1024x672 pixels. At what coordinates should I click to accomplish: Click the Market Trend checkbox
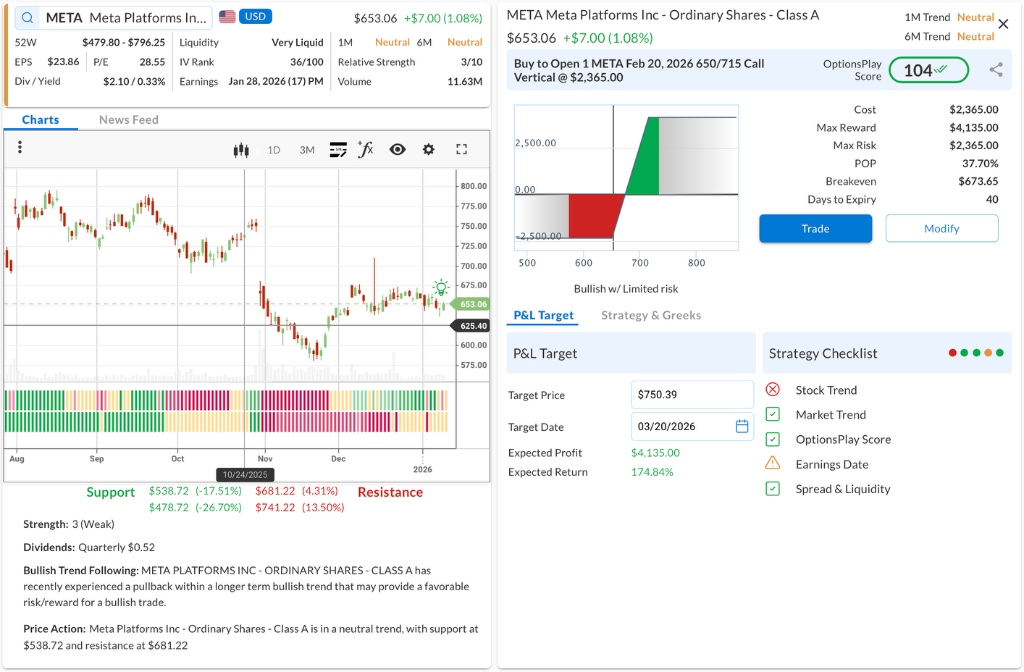click(x=772, y=414)
